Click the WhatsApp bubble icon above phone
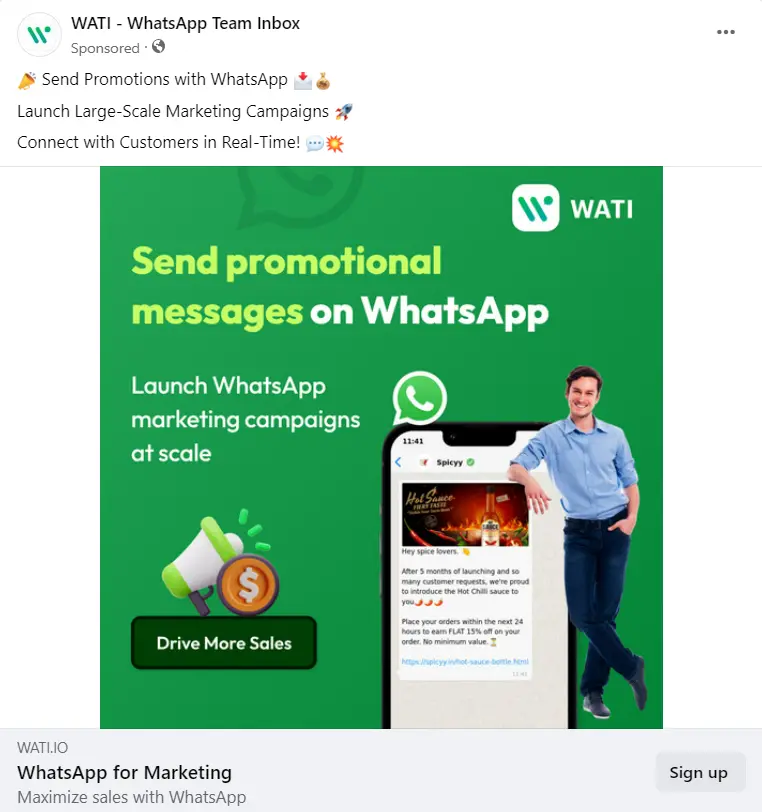The width and height of the screenshot is (762, 812). pyautogui.click(x=420, y=399)
